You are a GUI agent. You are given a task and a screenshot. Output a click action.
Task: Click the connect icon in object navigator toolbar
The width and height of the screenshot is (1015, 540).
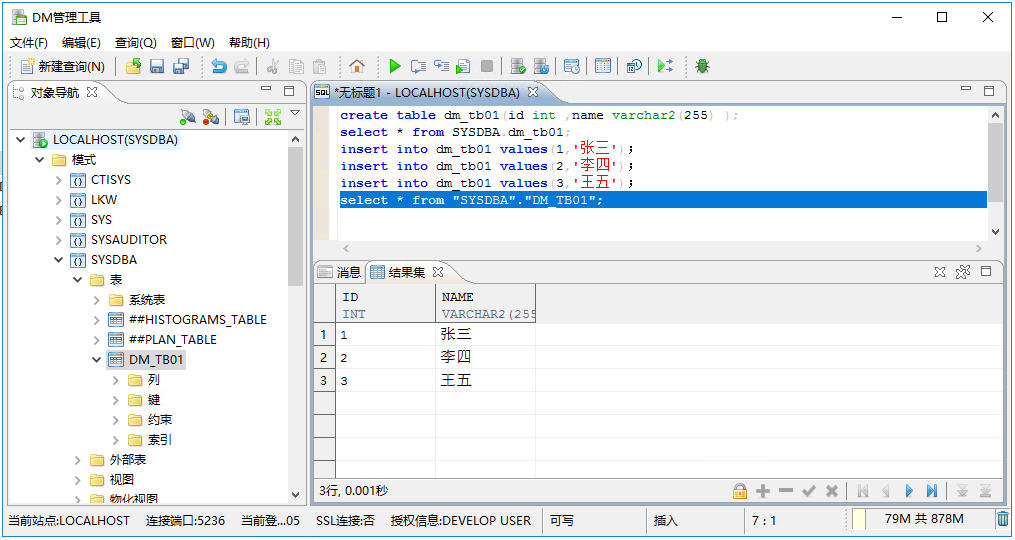click(188, 117)
